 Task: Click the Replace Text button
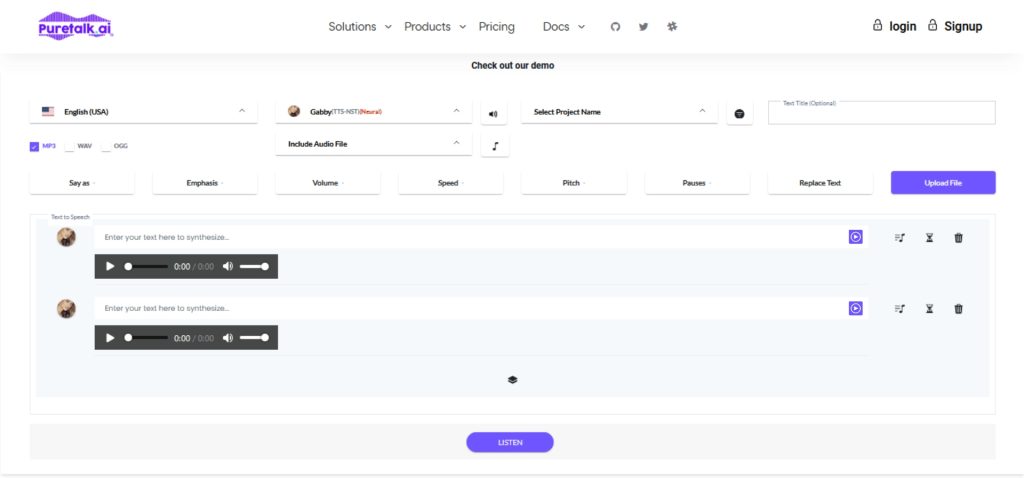coord(820,183)
